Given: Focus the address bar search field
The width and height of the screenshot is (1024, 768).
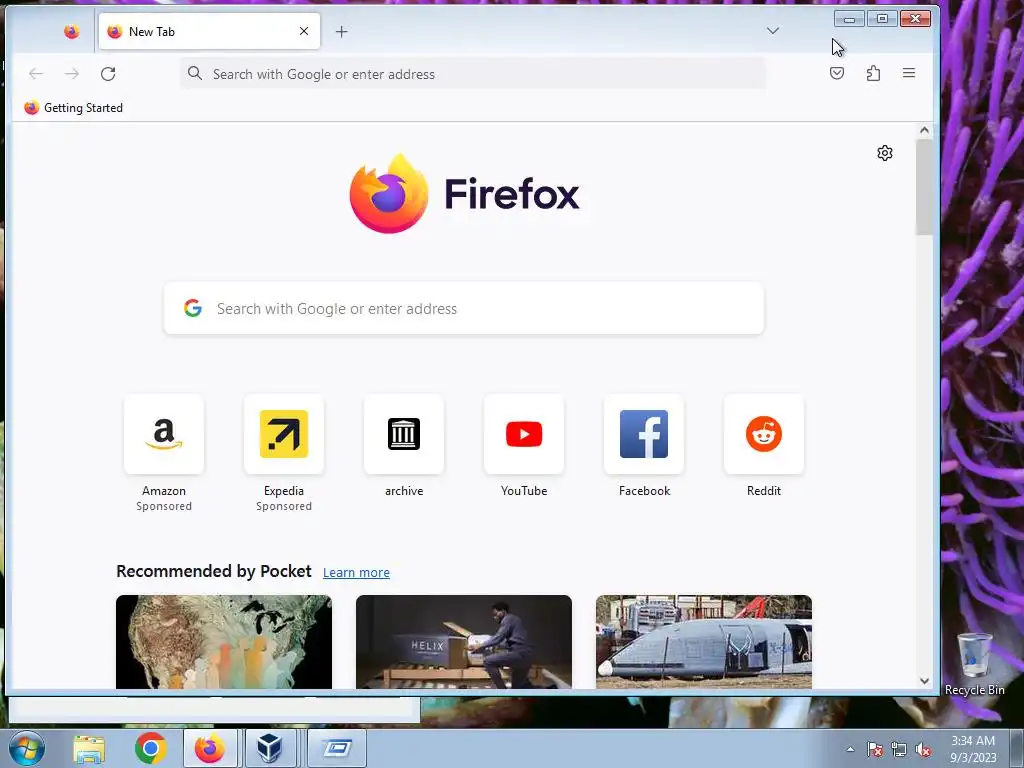Looking at the screenshot, I should point(473,74).
